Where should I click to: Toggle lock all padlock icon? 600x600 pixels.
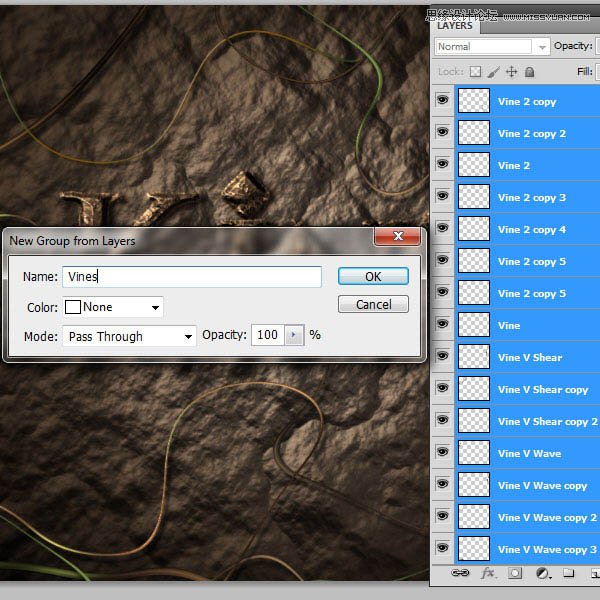[x=529, y=72]
